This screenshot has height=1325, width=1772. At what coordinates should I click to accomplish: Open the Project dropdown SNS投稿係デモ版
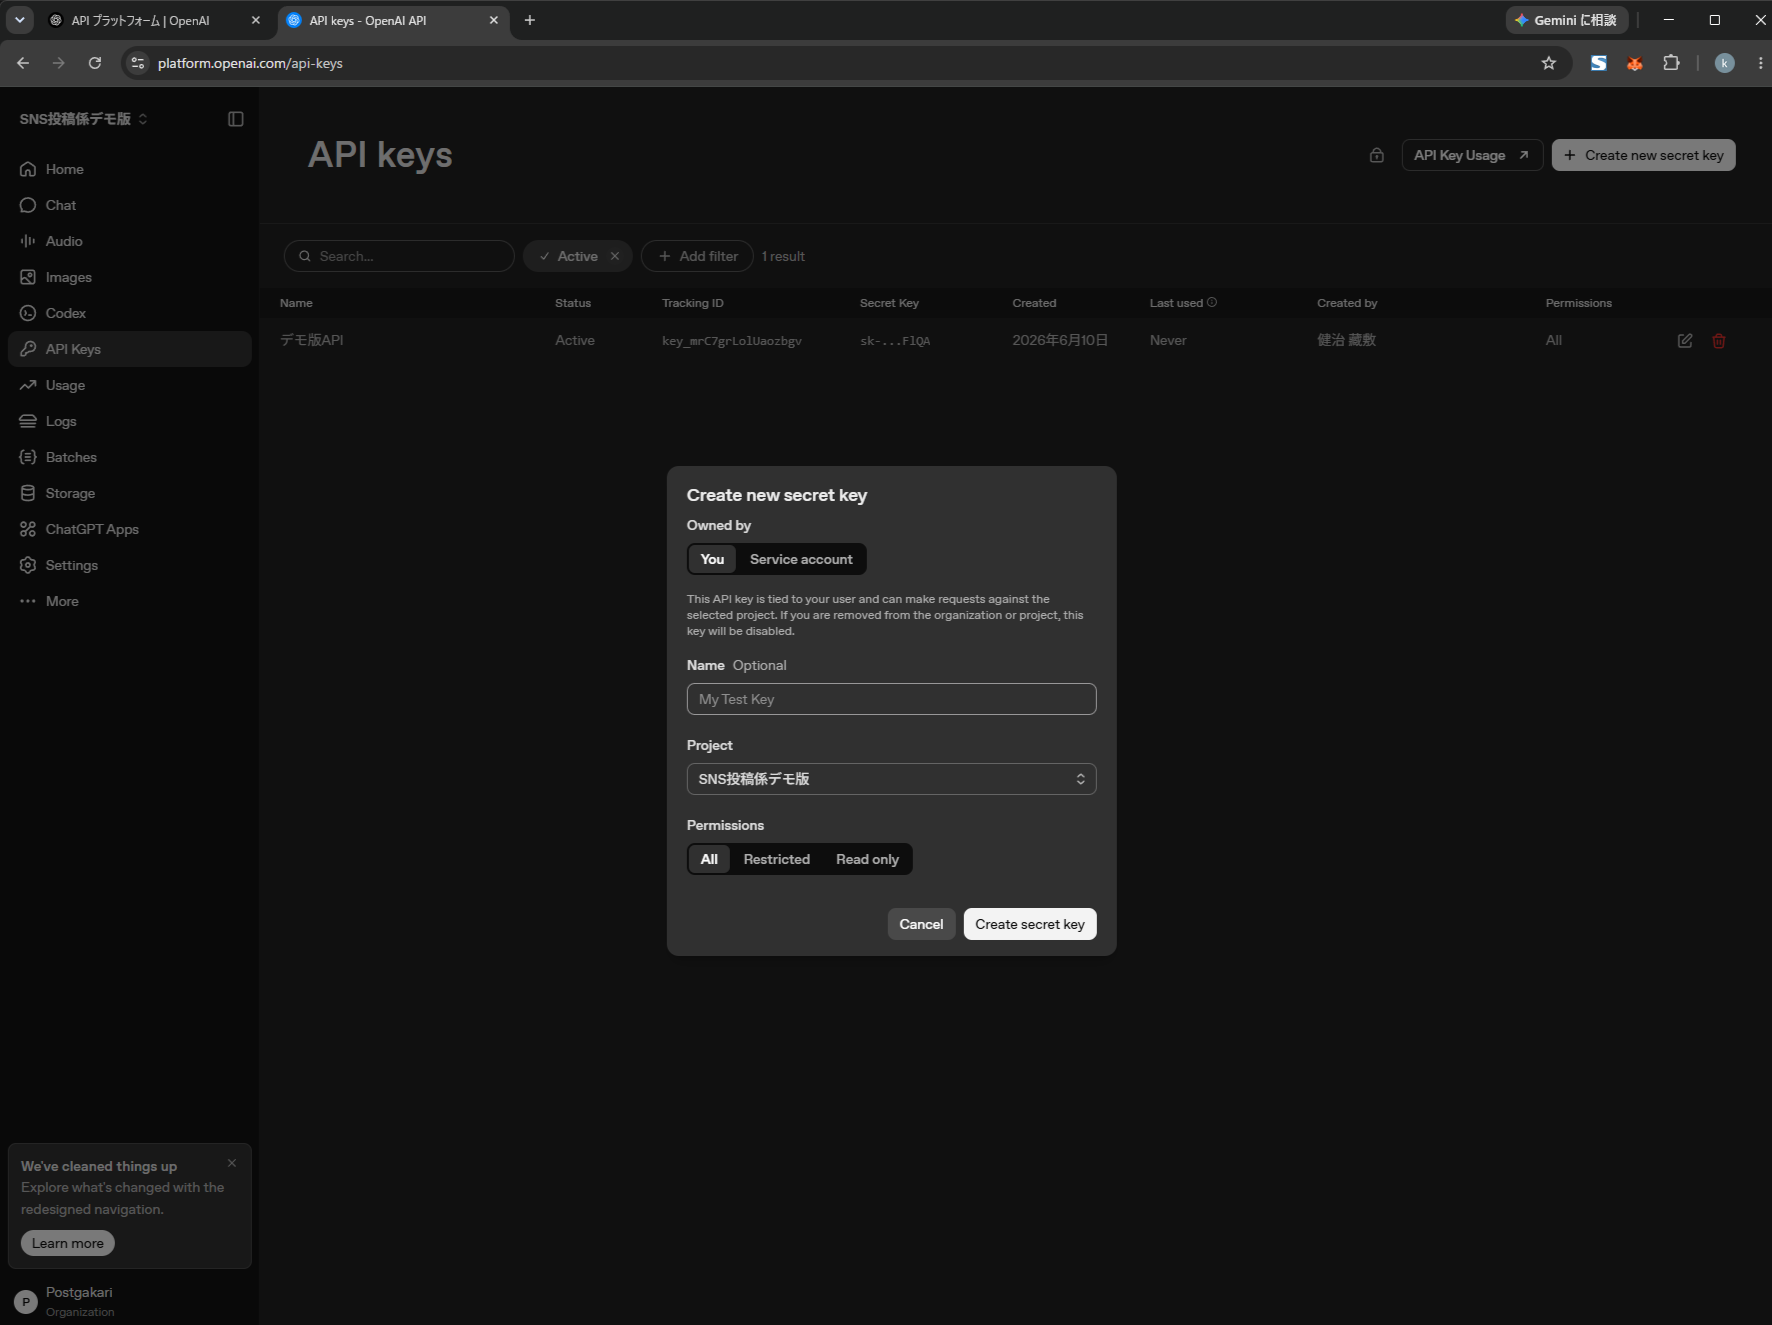[891, 779]
